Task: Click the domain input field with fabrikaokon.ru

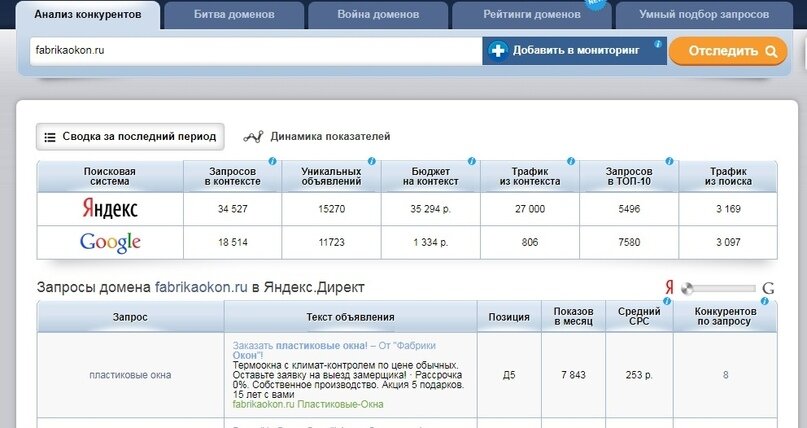Action: coord(256,50)
